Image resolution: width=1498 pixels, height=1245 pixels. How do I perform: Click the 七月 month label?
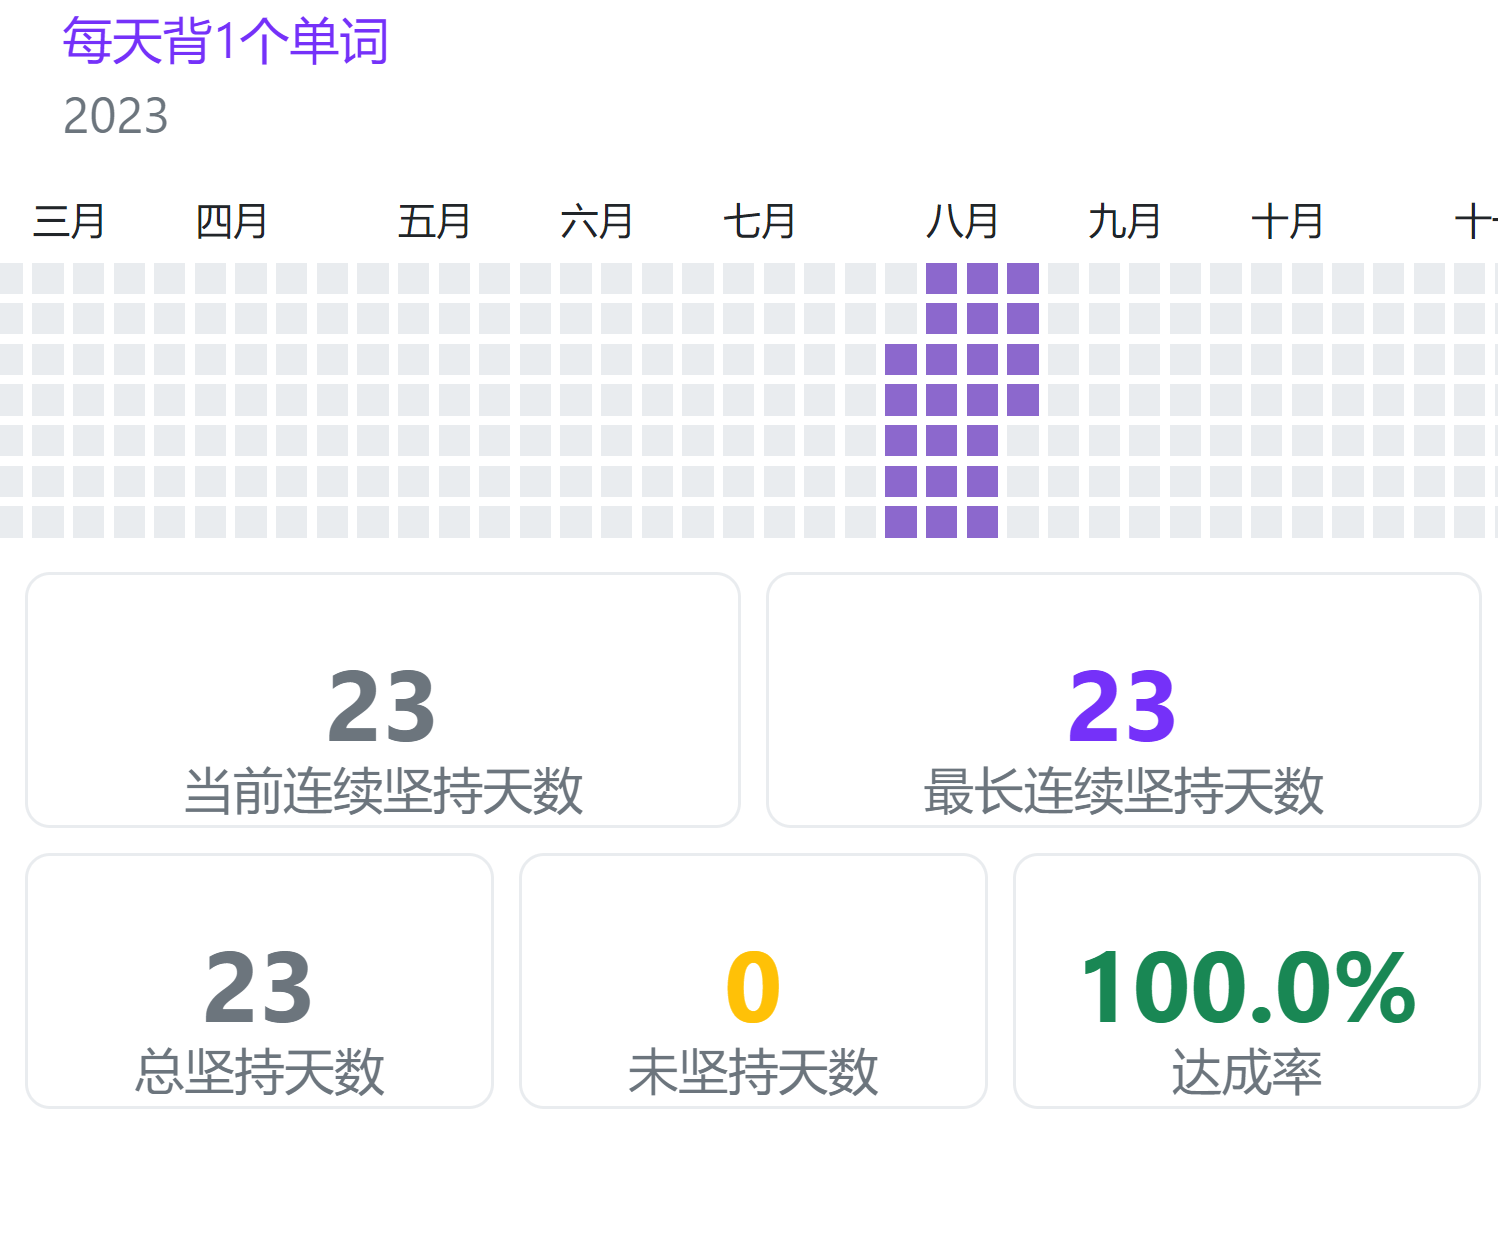pos(760,221)
